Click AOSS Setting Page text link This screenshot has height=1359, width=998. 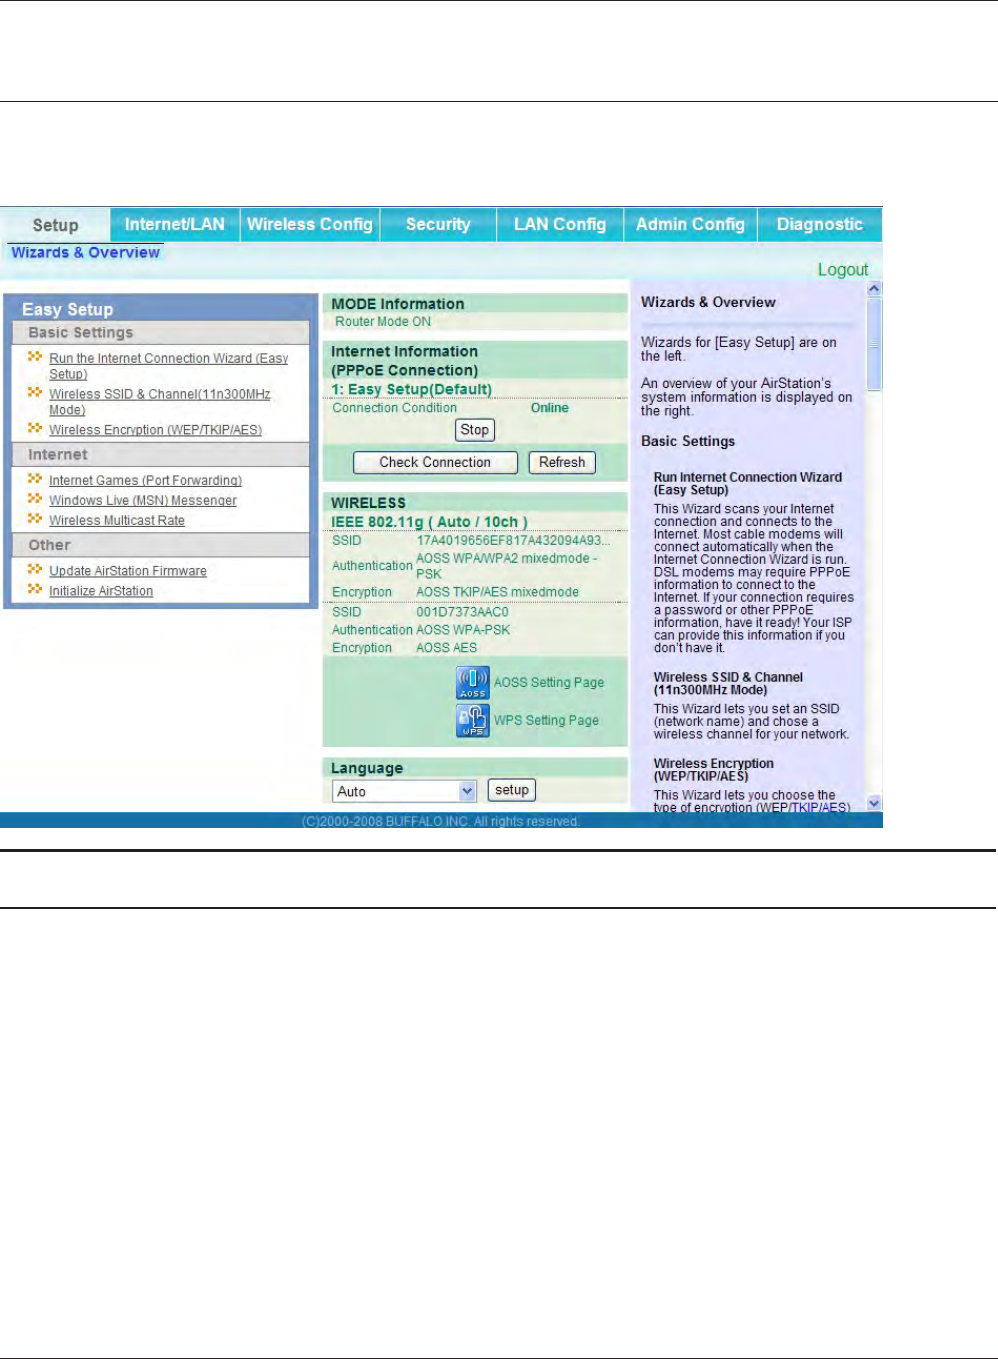(x=549, y=683)
